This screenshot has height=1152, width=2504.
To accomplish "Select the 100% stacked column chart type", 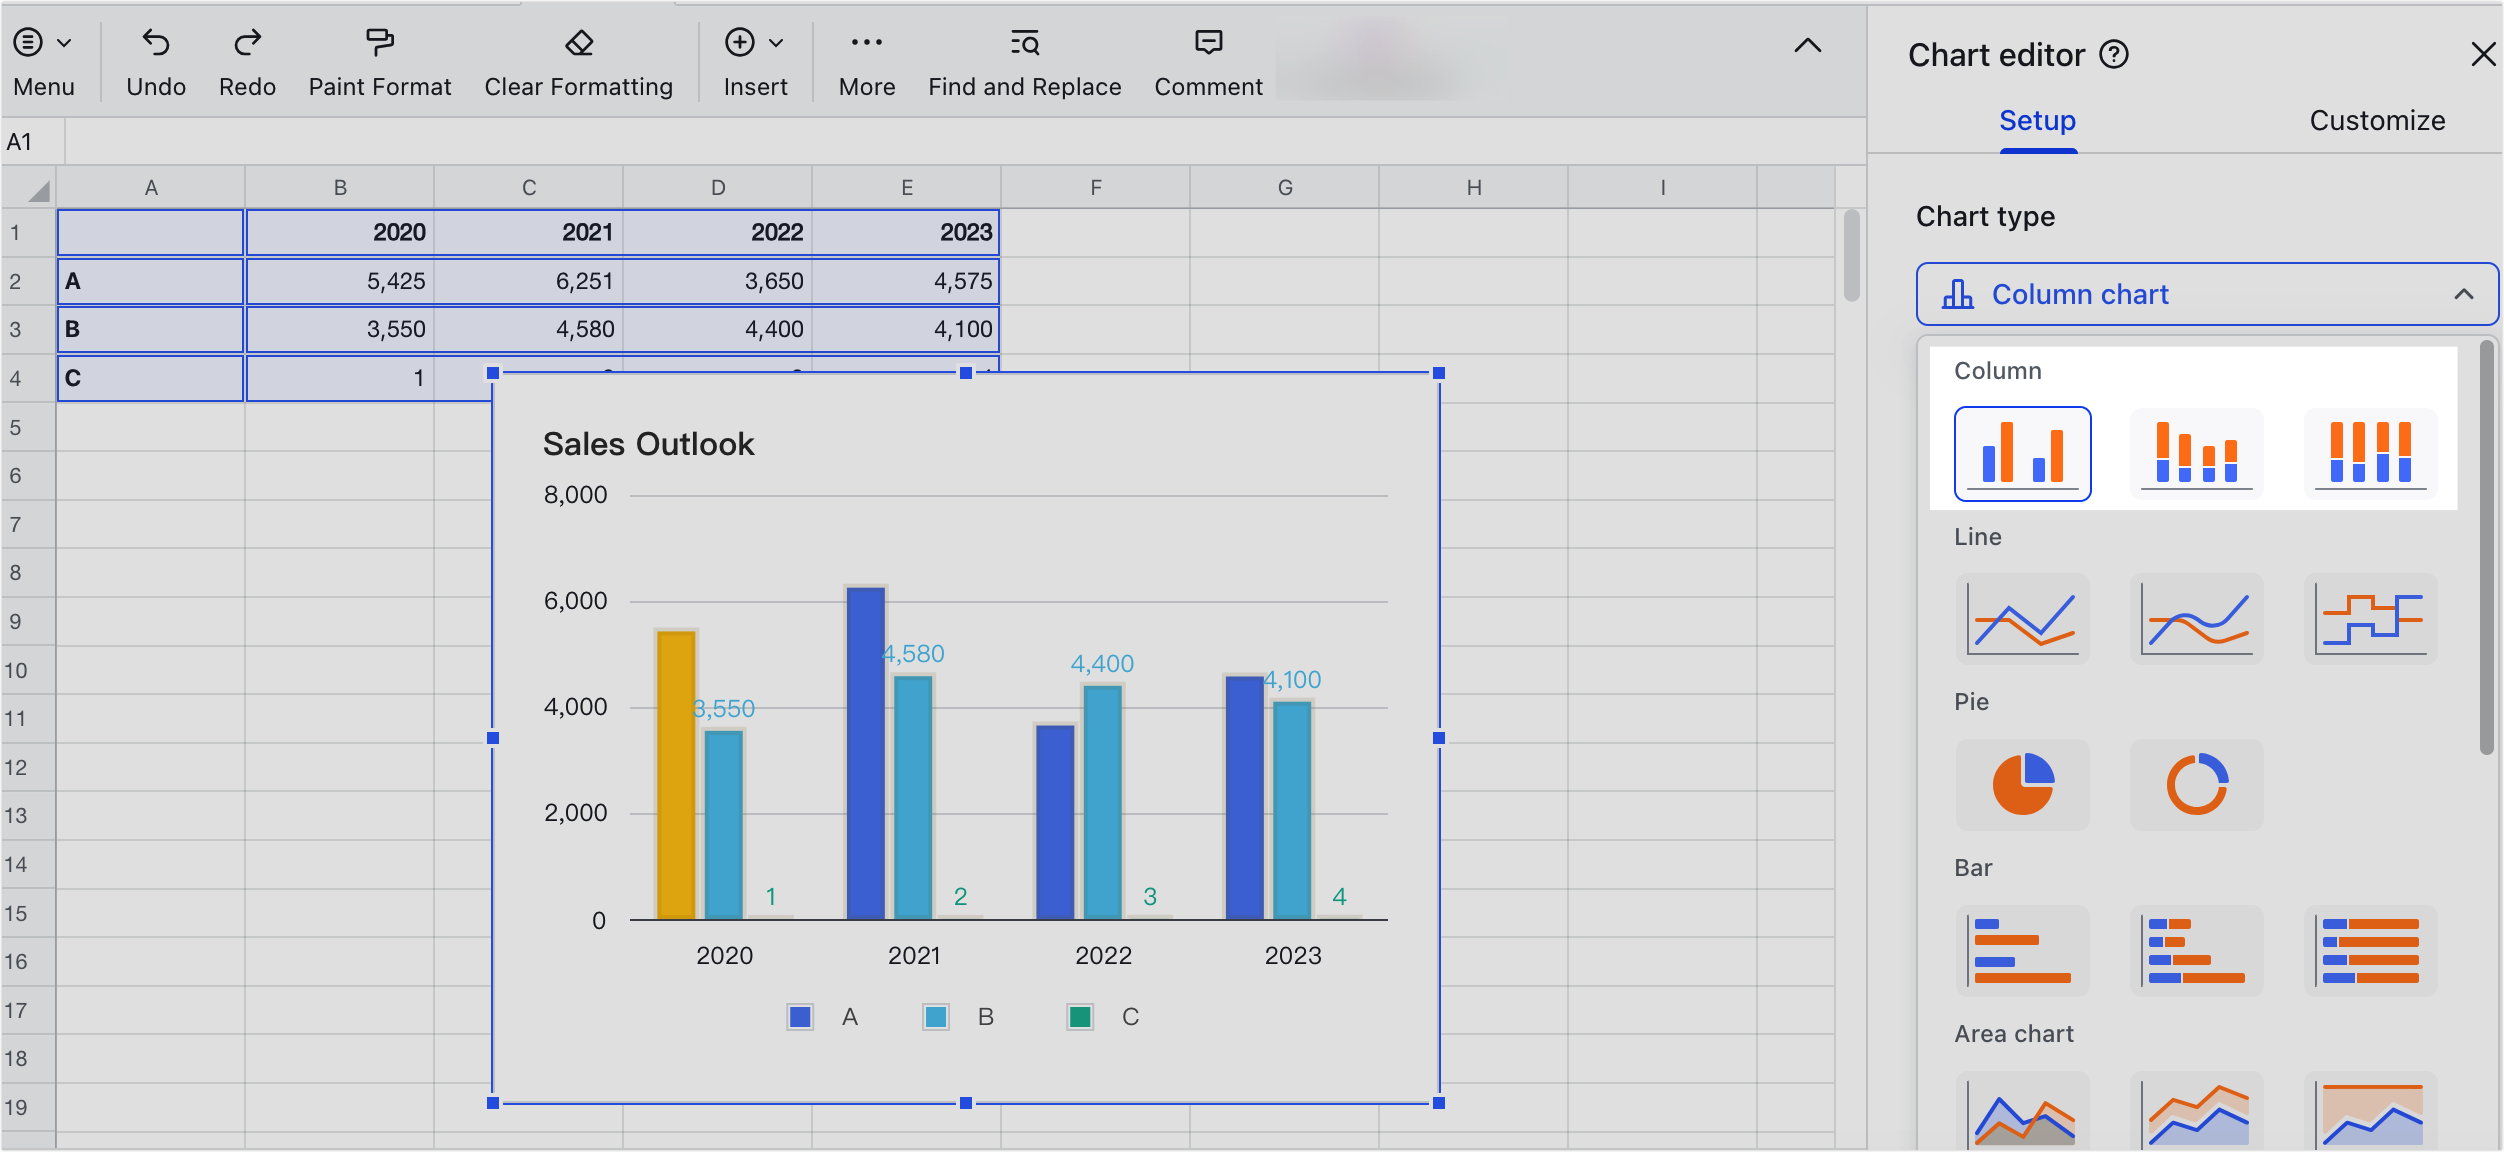I will click(x=2371, y=453).
